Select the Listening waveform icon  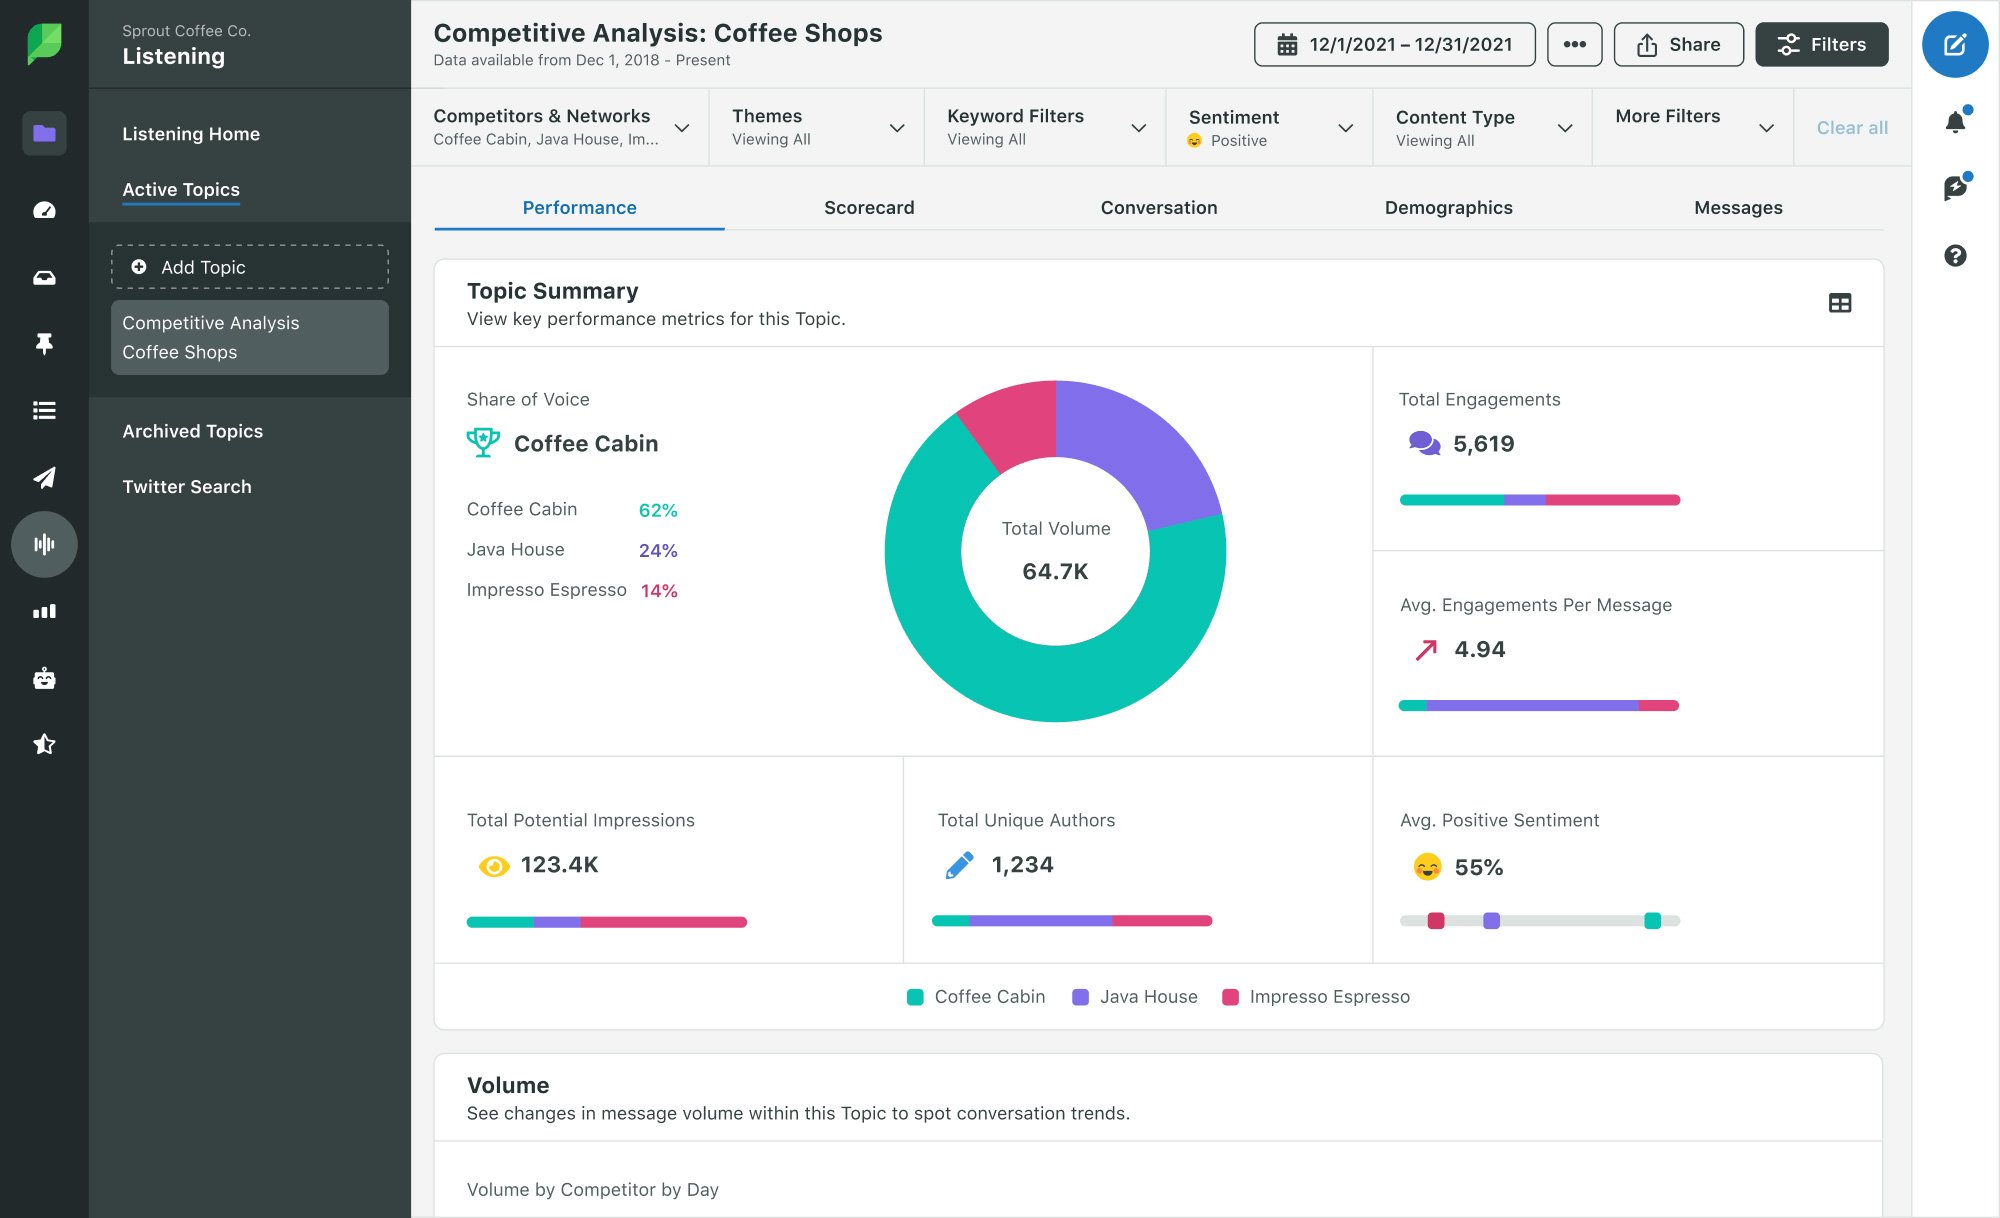[x=44, y=544]
